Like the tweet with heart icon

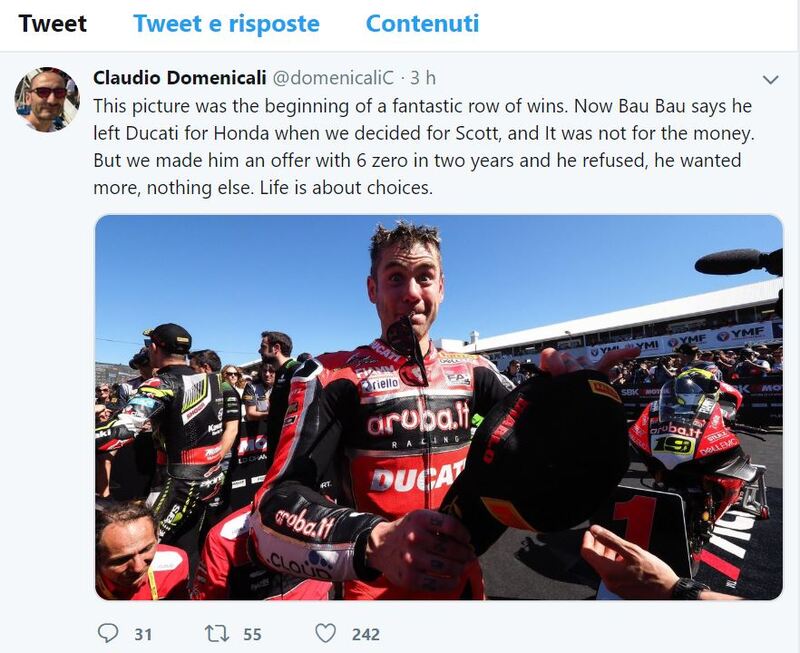point(326,633)
